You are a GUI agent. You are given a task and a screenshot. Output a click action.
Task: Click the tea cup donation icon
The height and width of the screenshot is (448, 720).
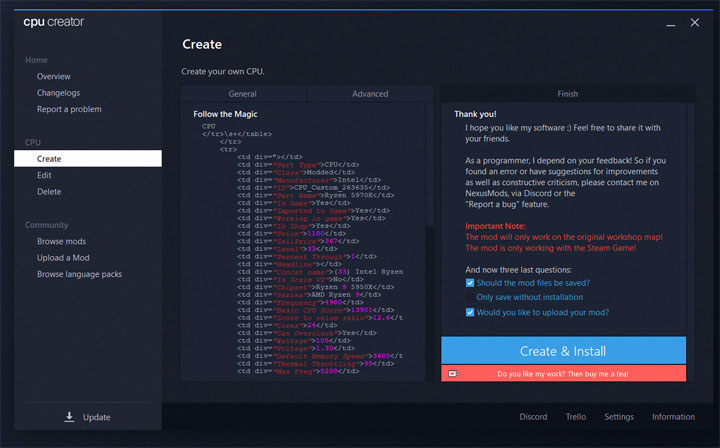[453, 373]
